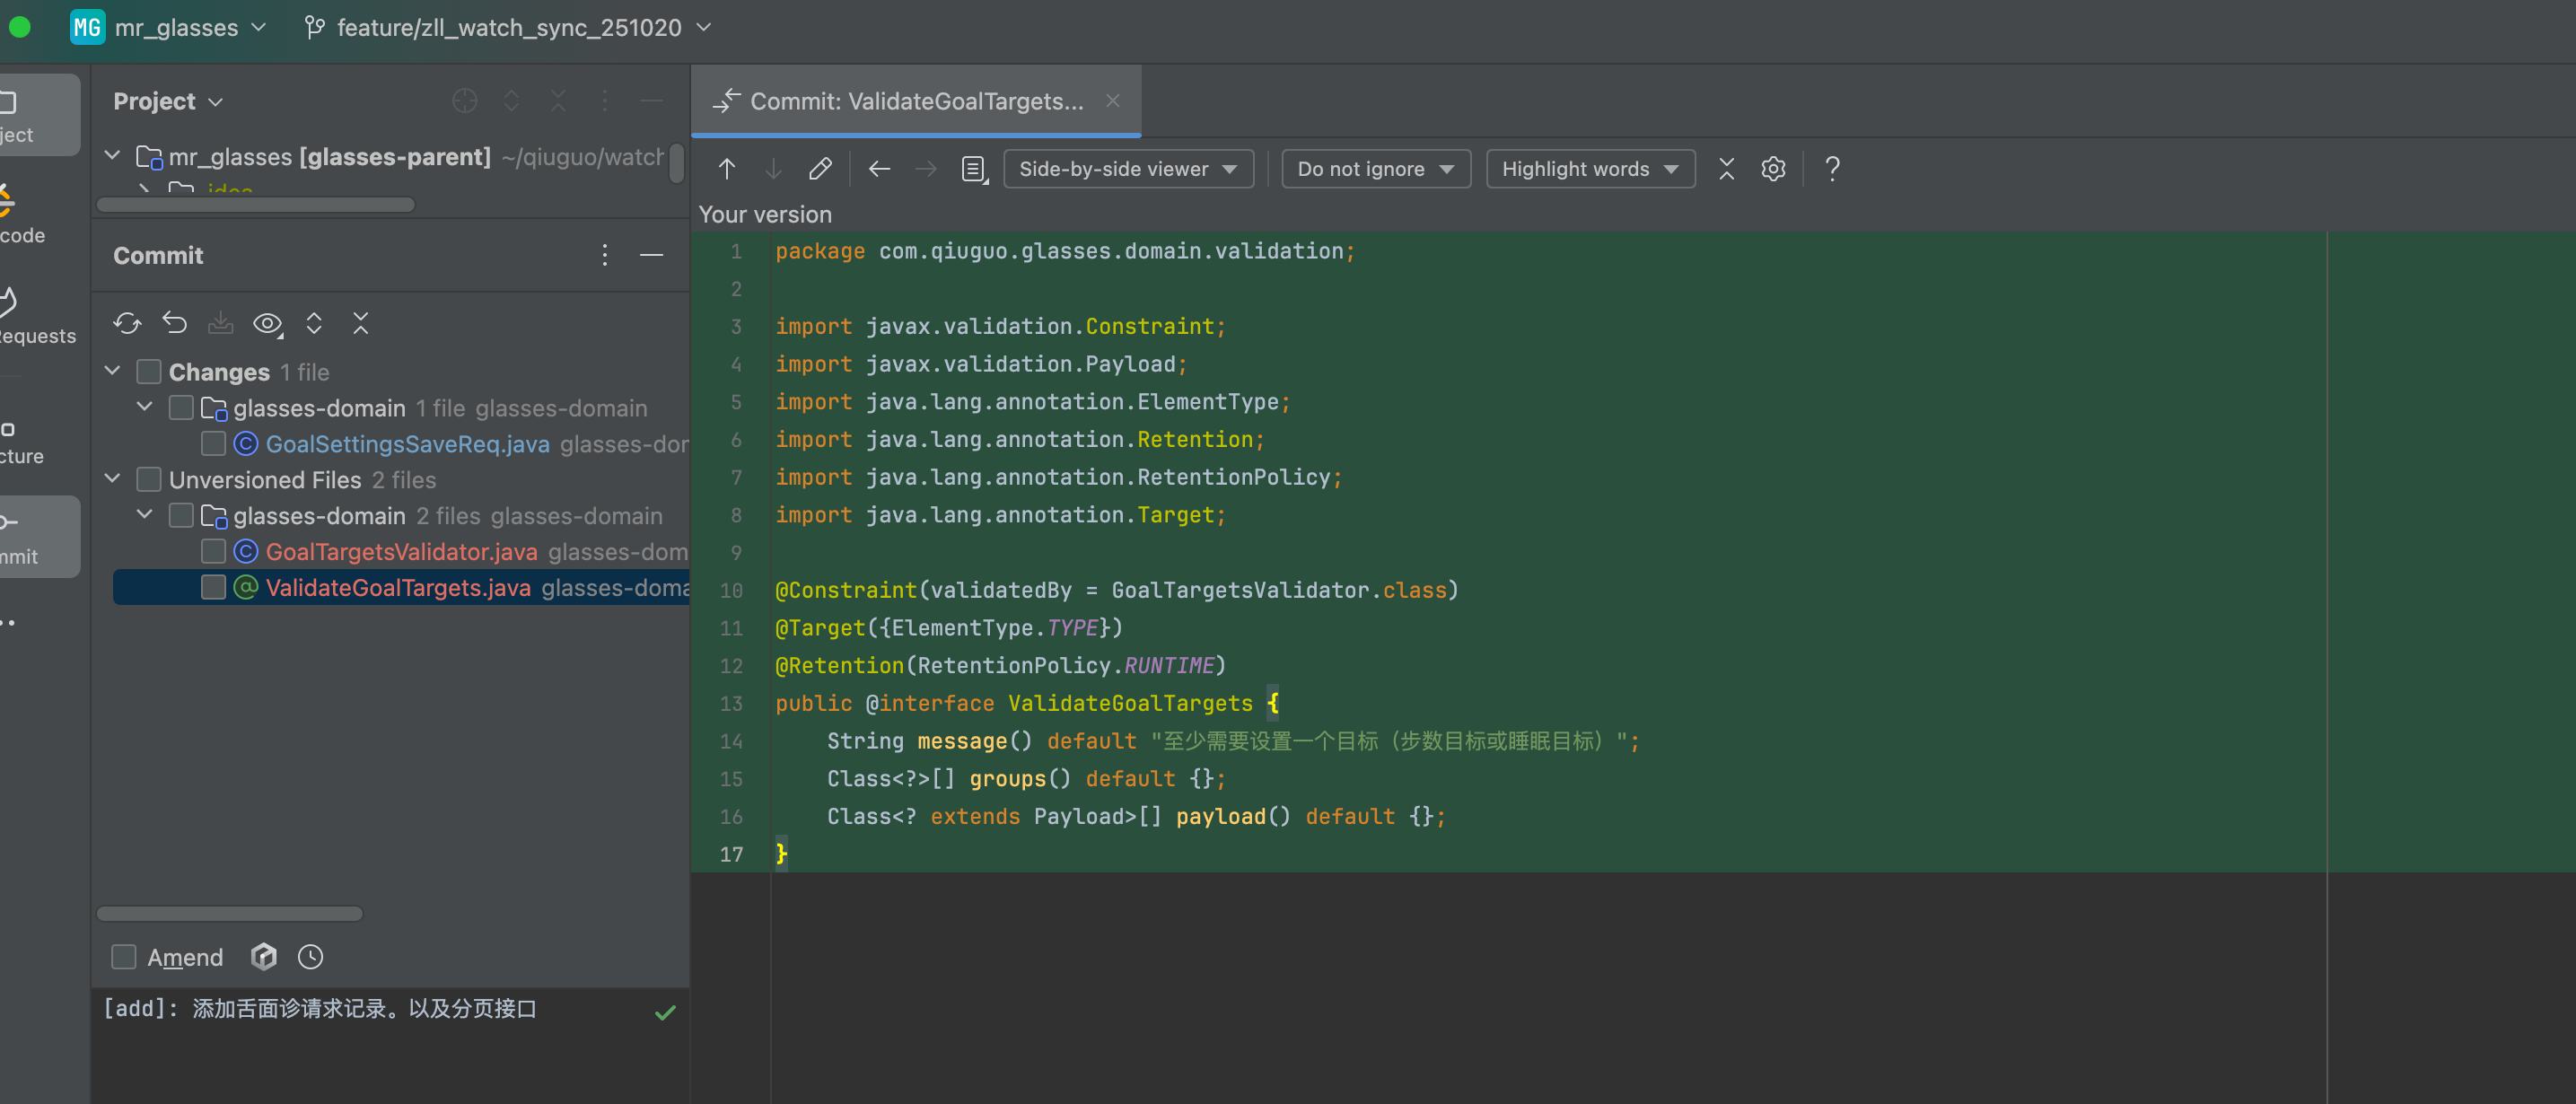Enable the Amend checkbox

[x=124, y=957]
